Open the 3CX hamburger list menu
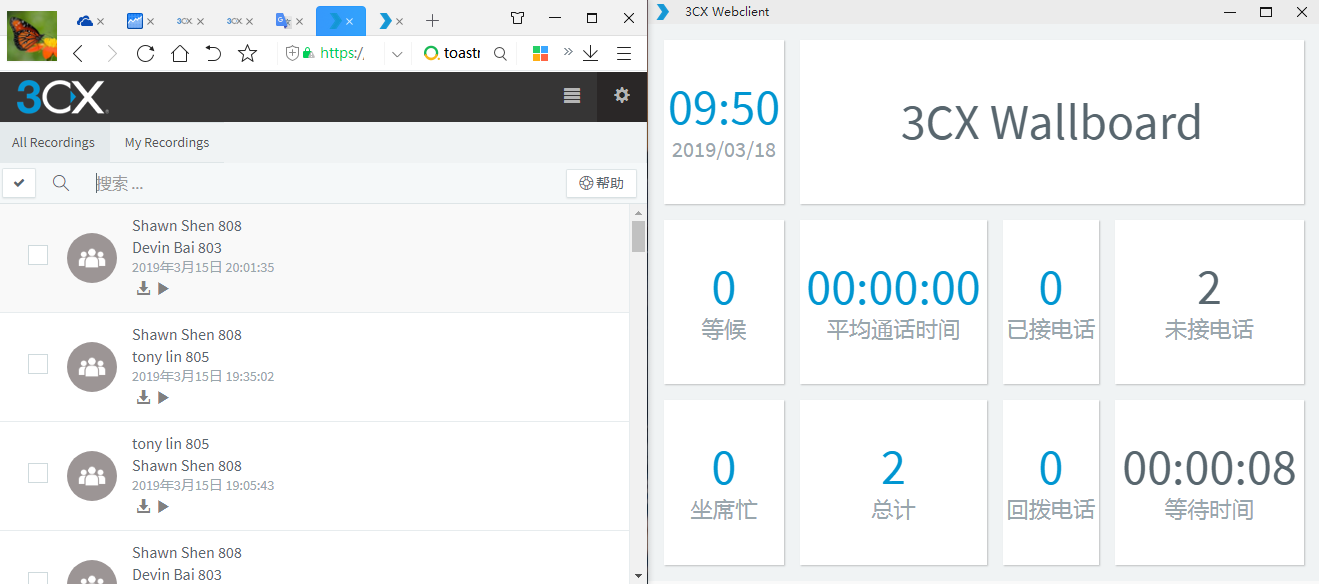Screen dimensions: 1319x584 [572, 96]
